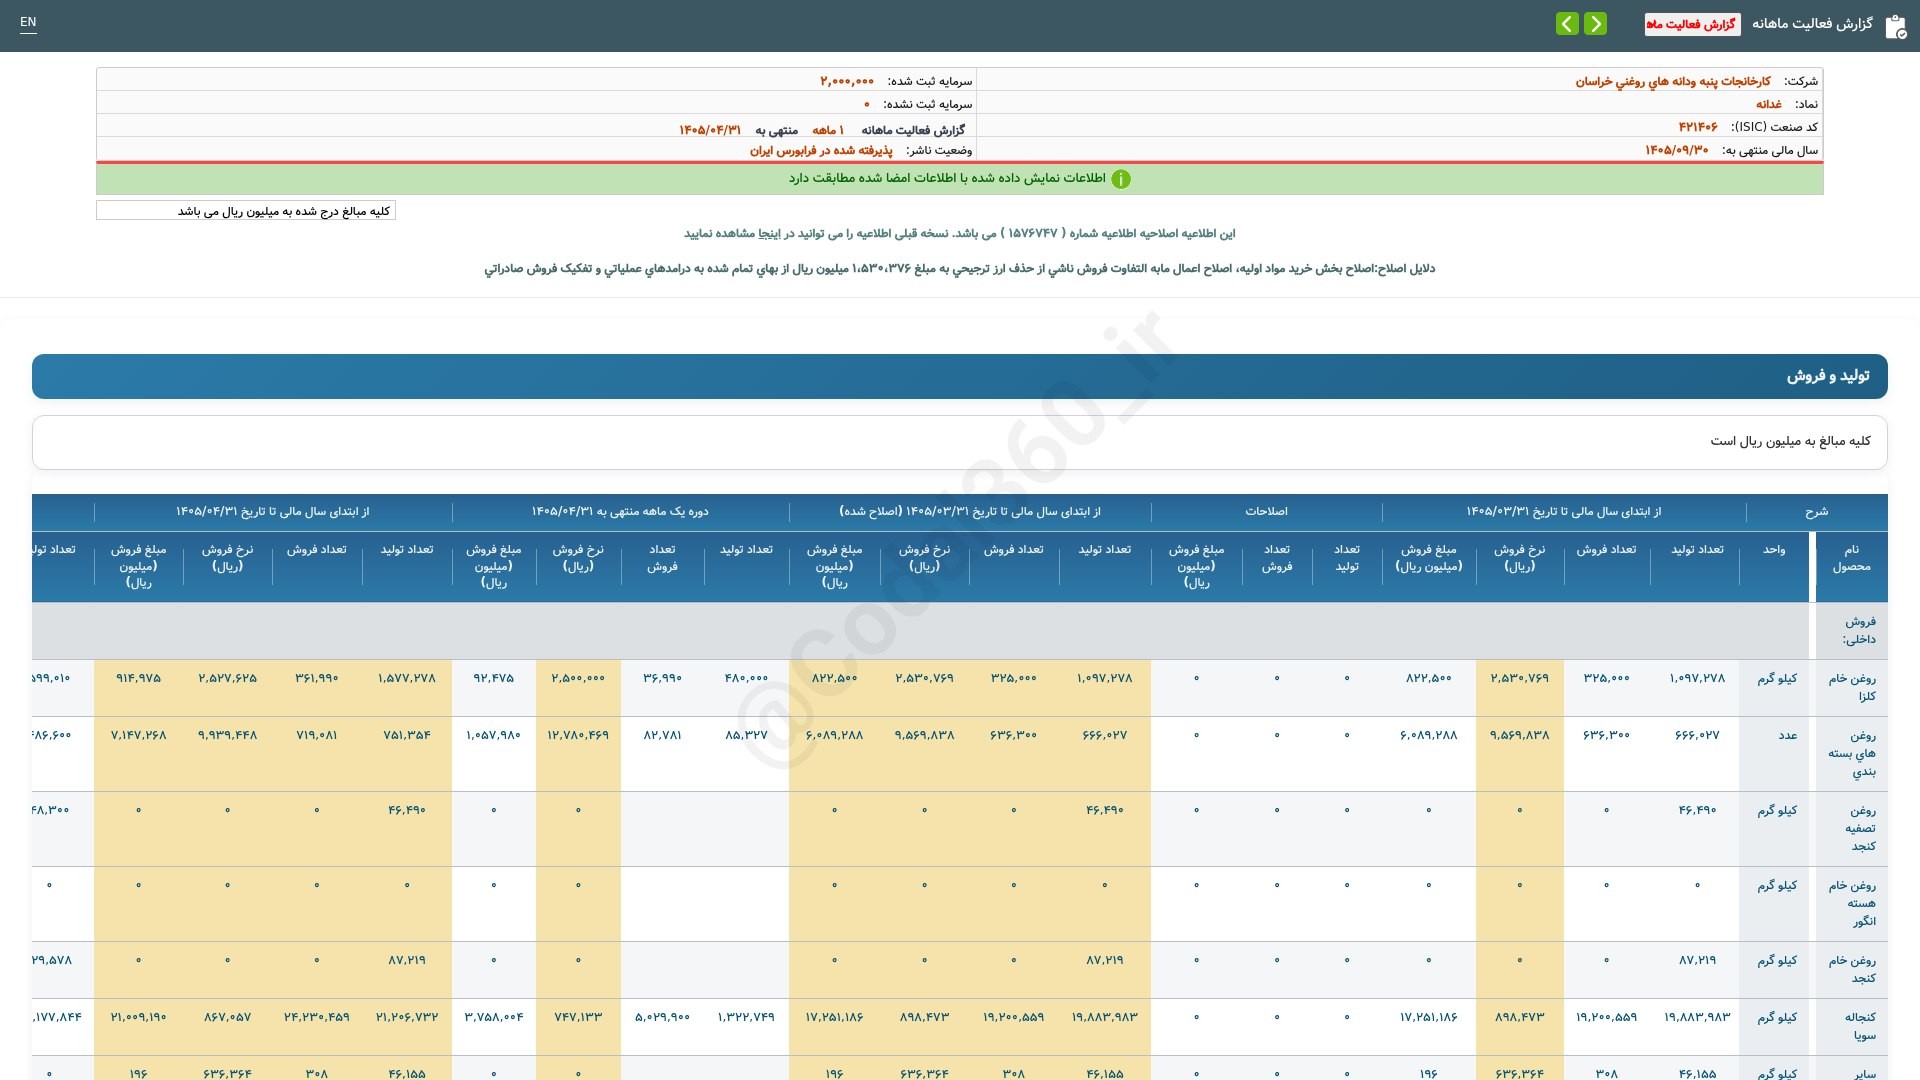Select the روغن هاي بسته بندي row label
Image resolution: width=1920 pixels, height=1080 pixels.
1852,753
